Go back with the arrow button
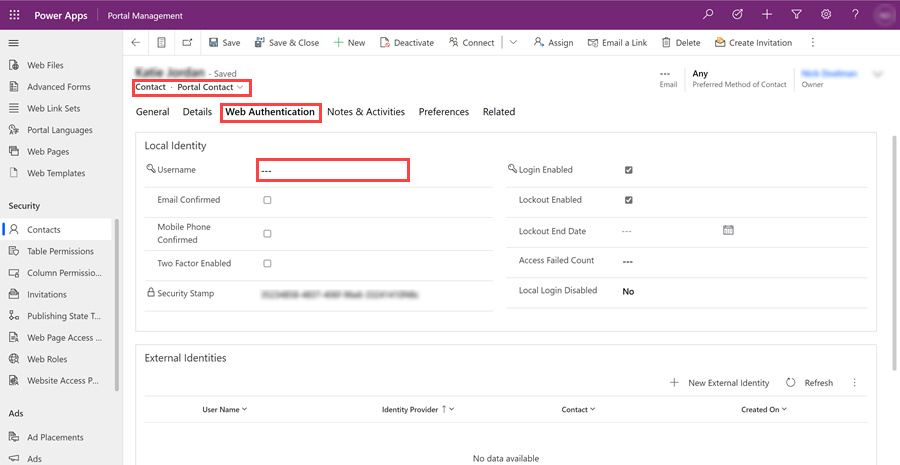 (x=135, y=42)
